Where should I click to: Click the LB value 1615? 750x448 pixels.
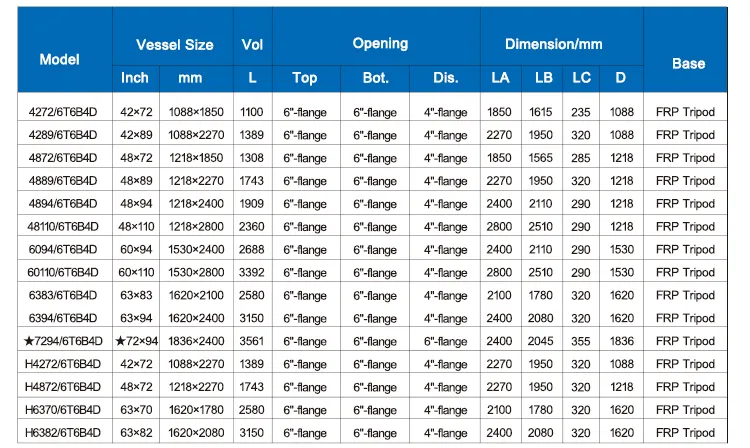543,112
